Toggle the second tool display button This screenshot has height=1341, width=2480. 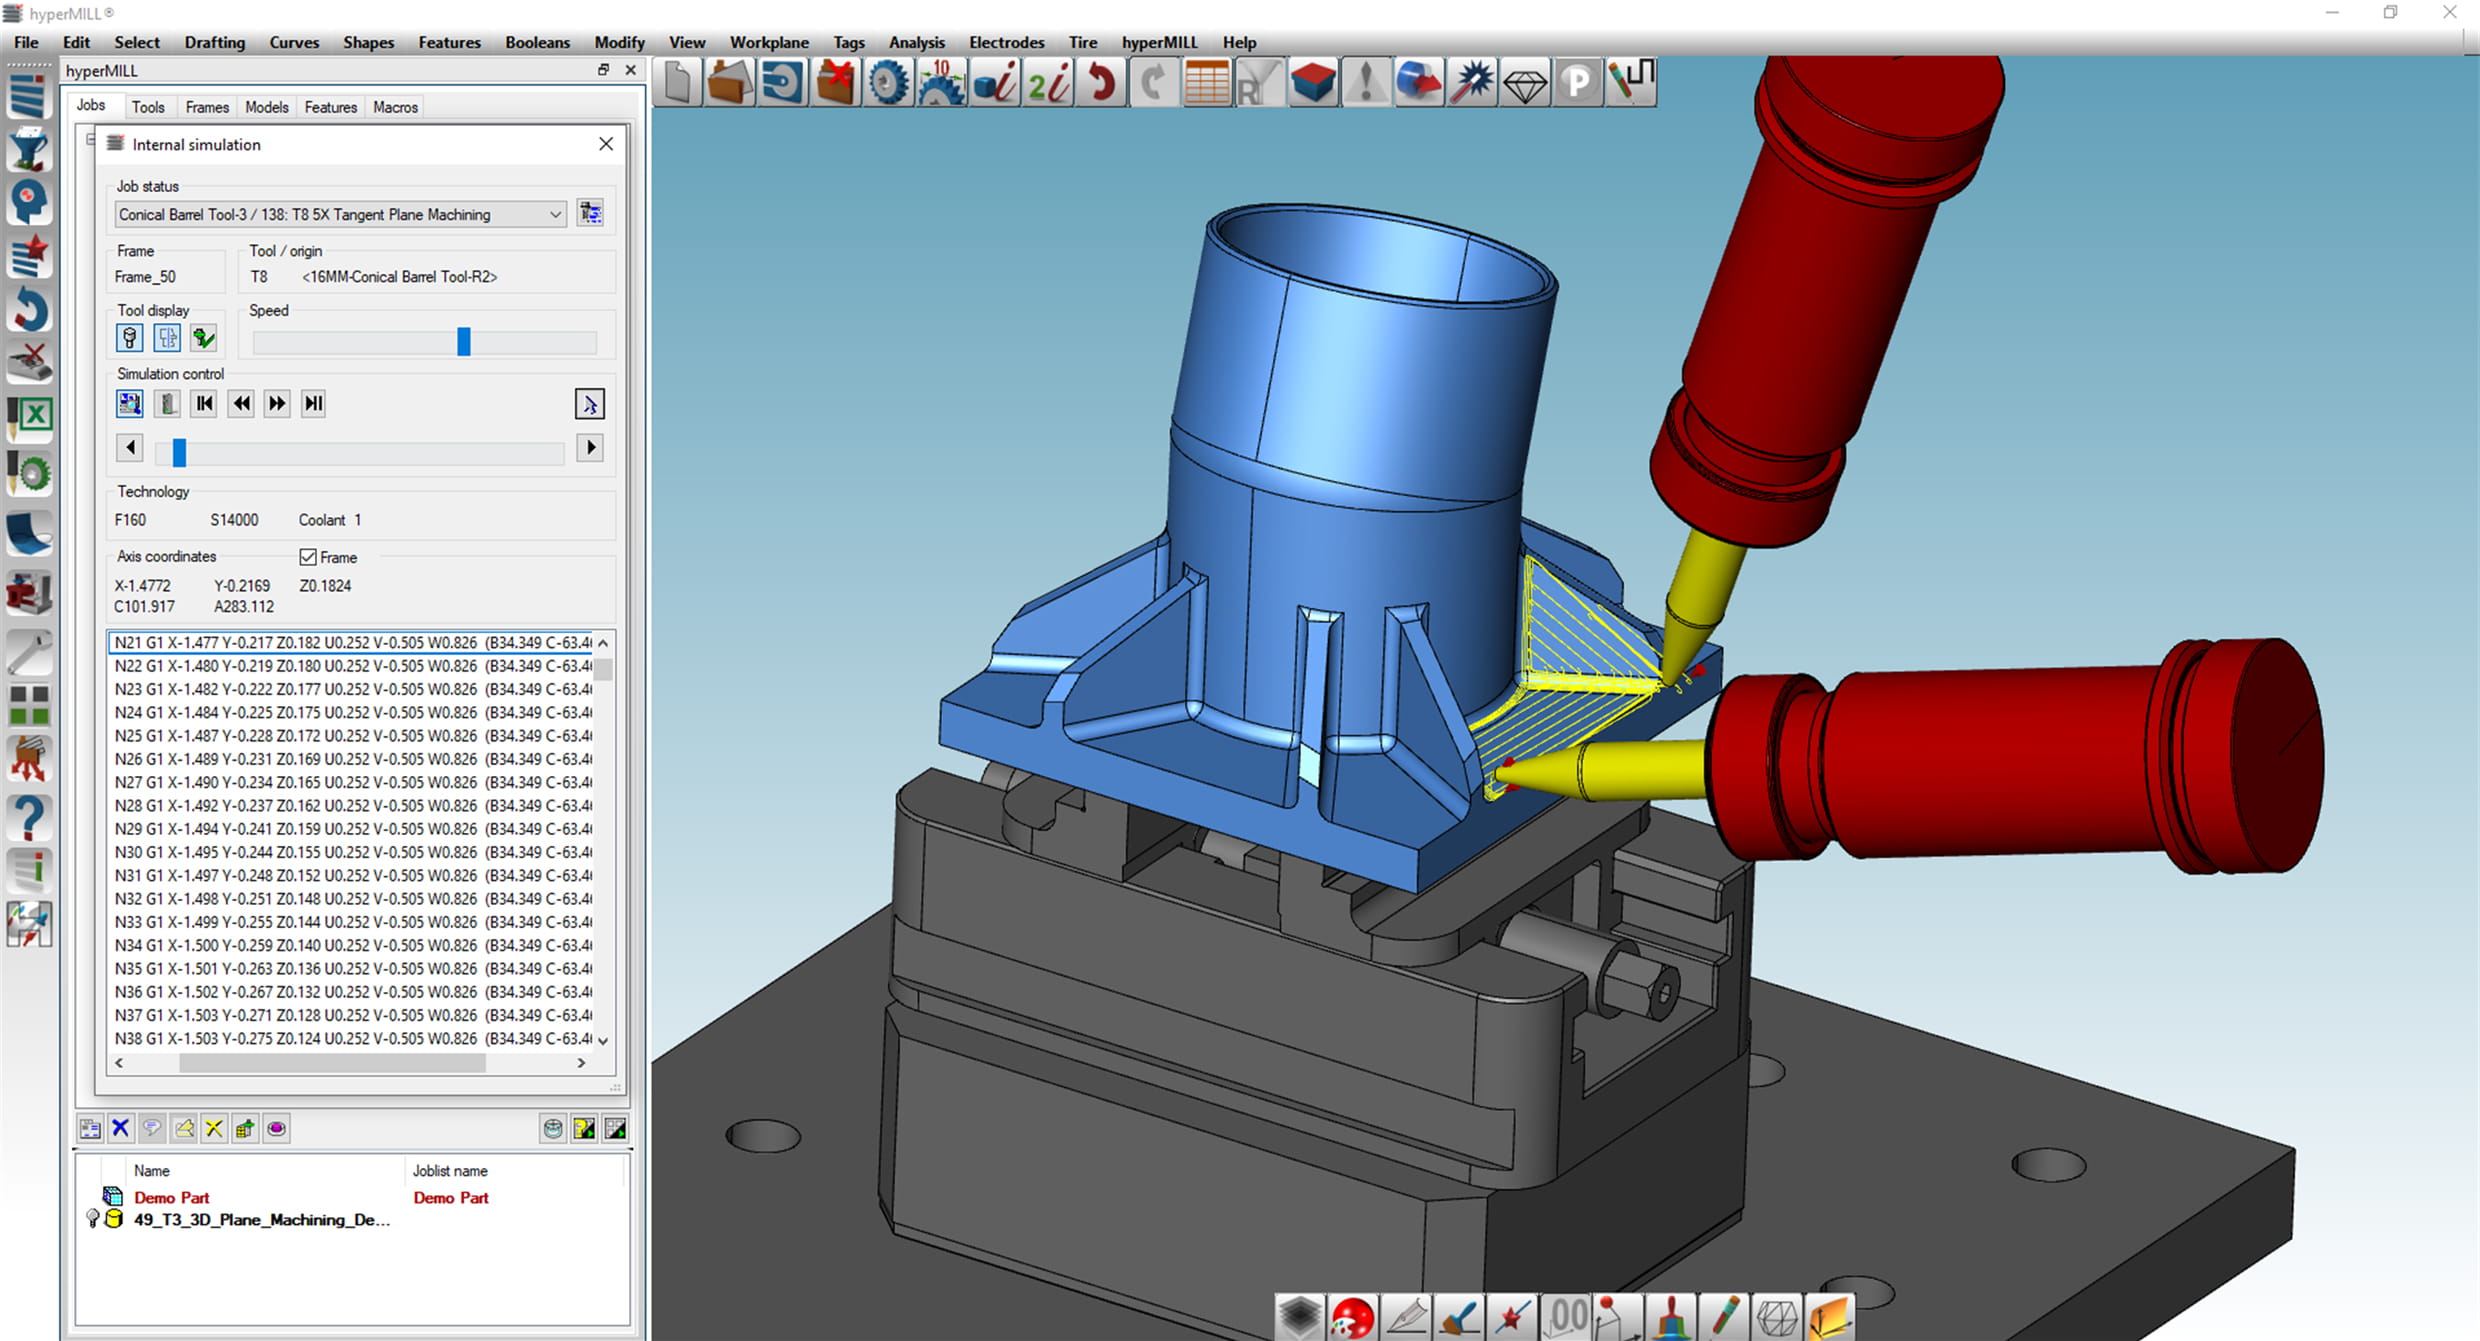pos(167,338)
